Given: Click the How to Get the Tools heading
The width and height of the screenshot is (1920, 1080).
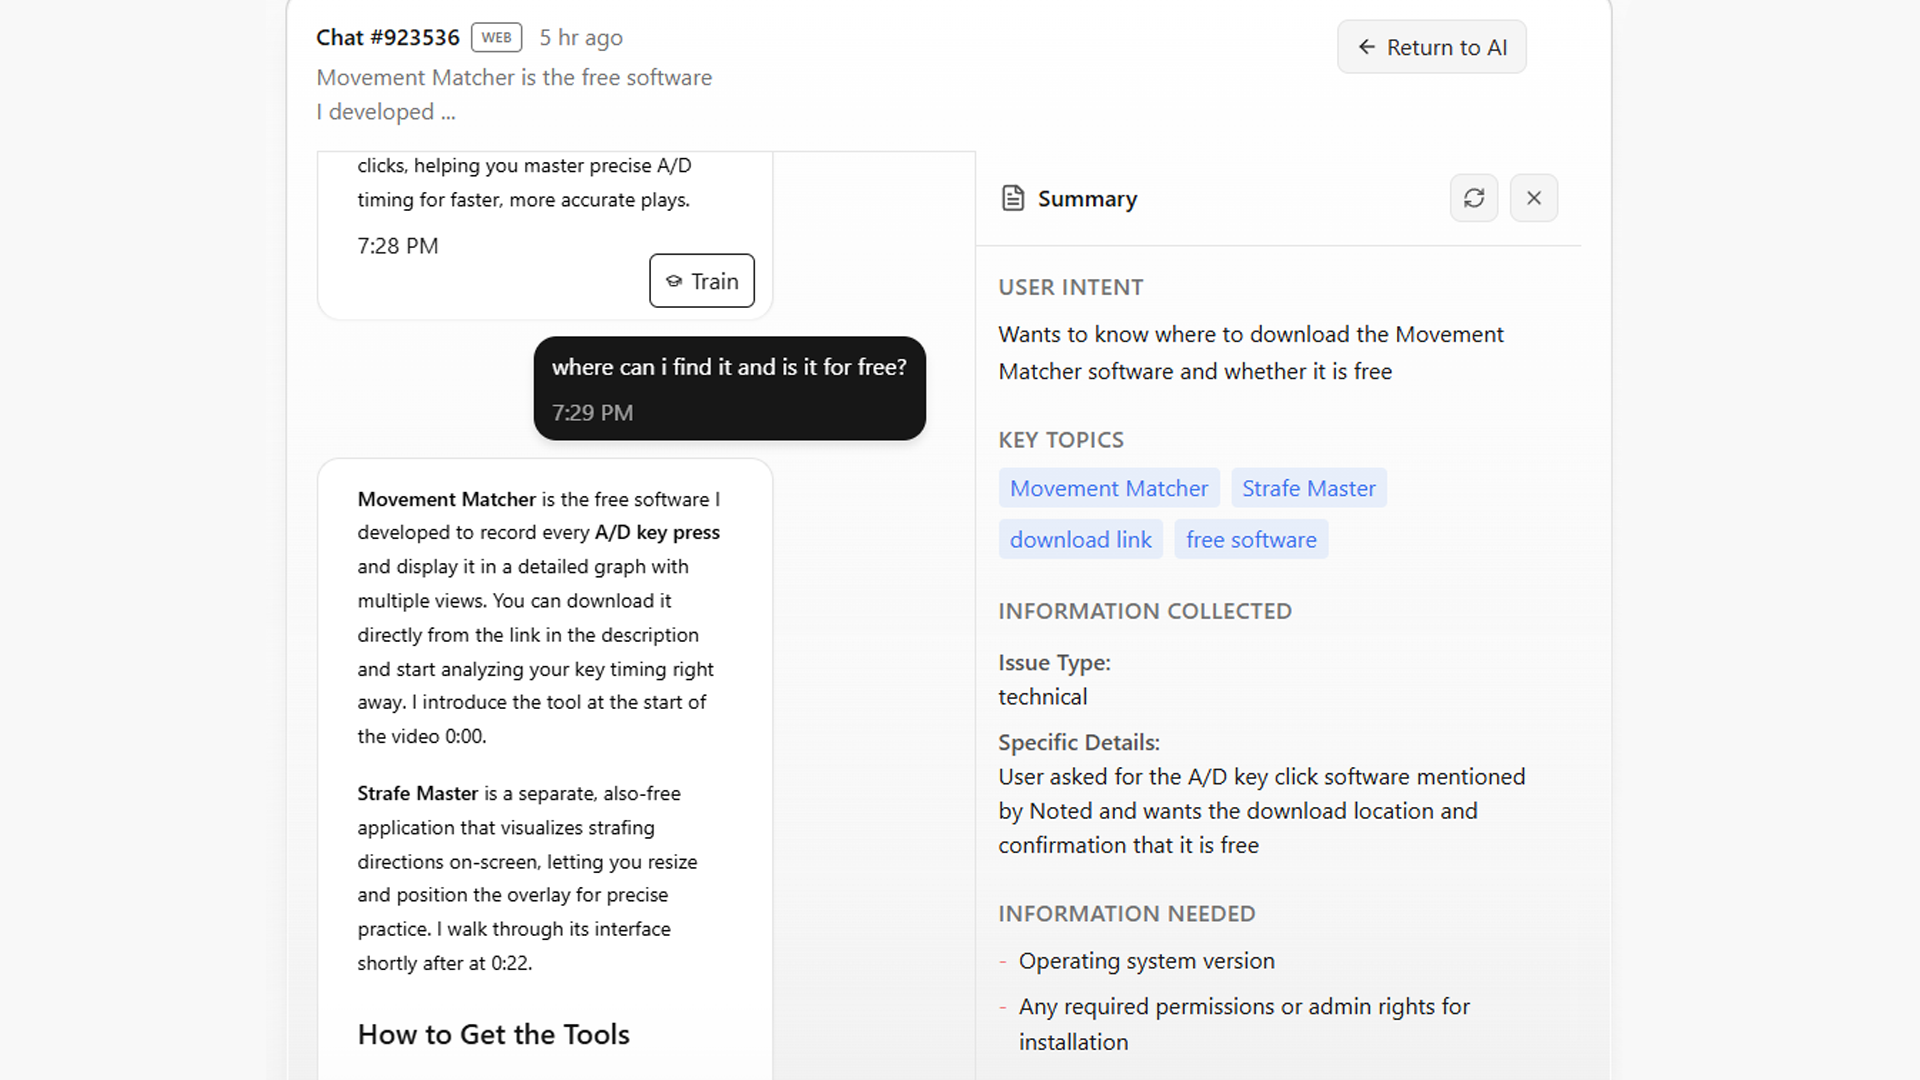Looking at the screenshot, I should tap(494, 1034).
